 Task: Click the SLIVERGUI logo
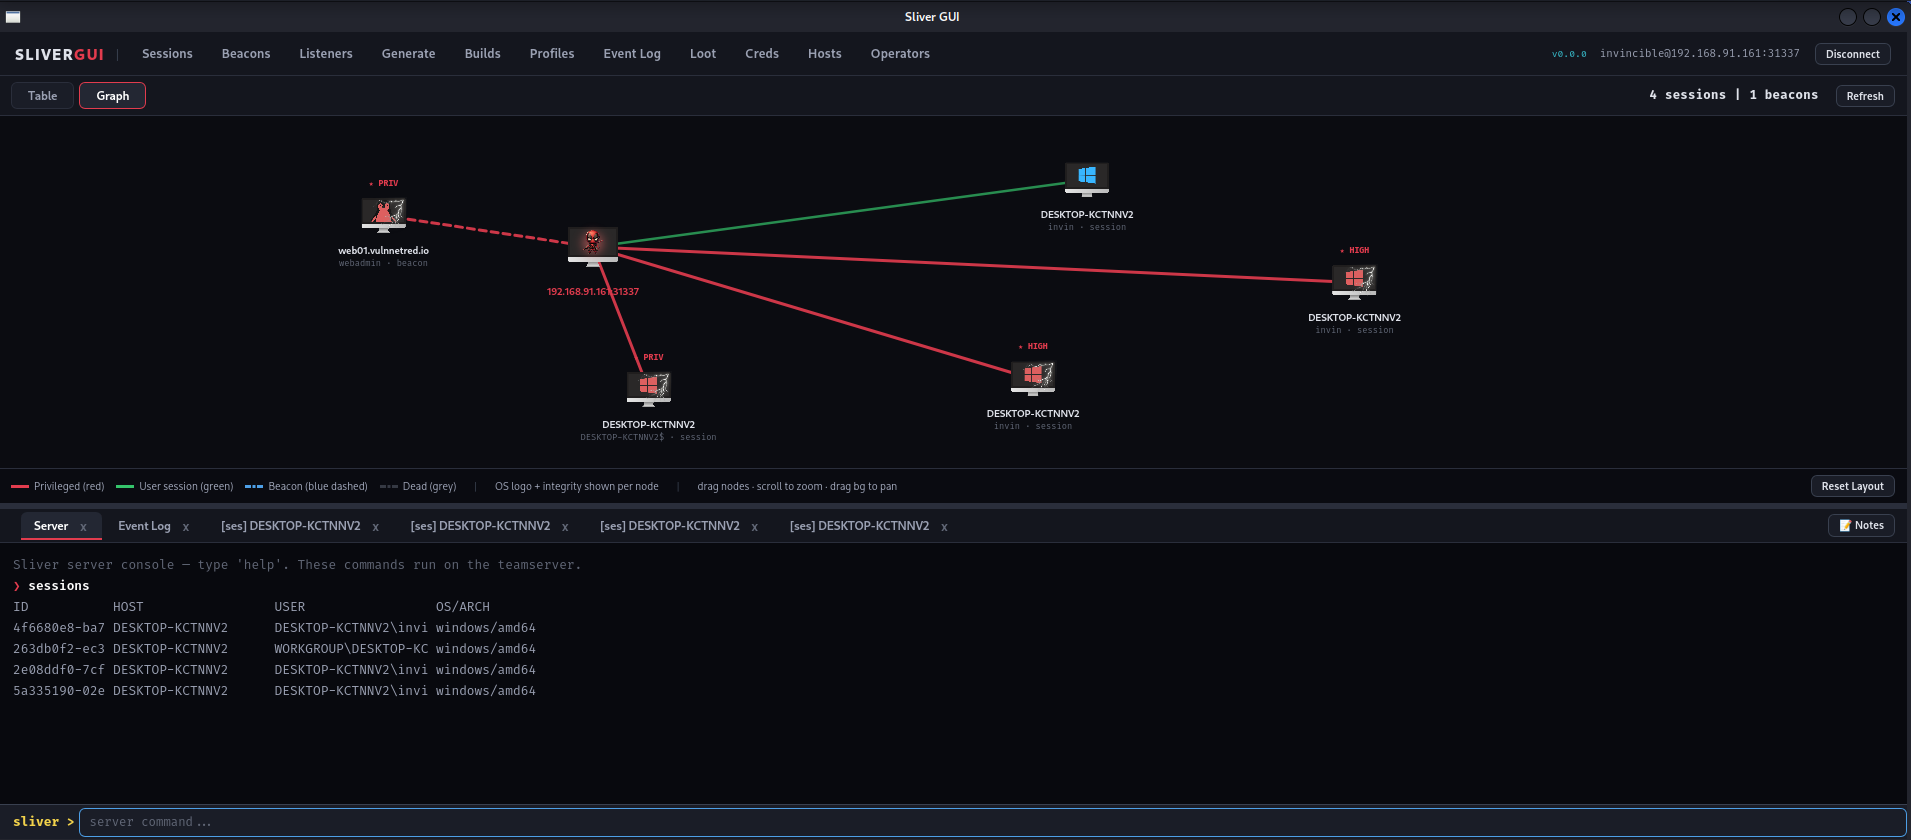coord(59,54)
